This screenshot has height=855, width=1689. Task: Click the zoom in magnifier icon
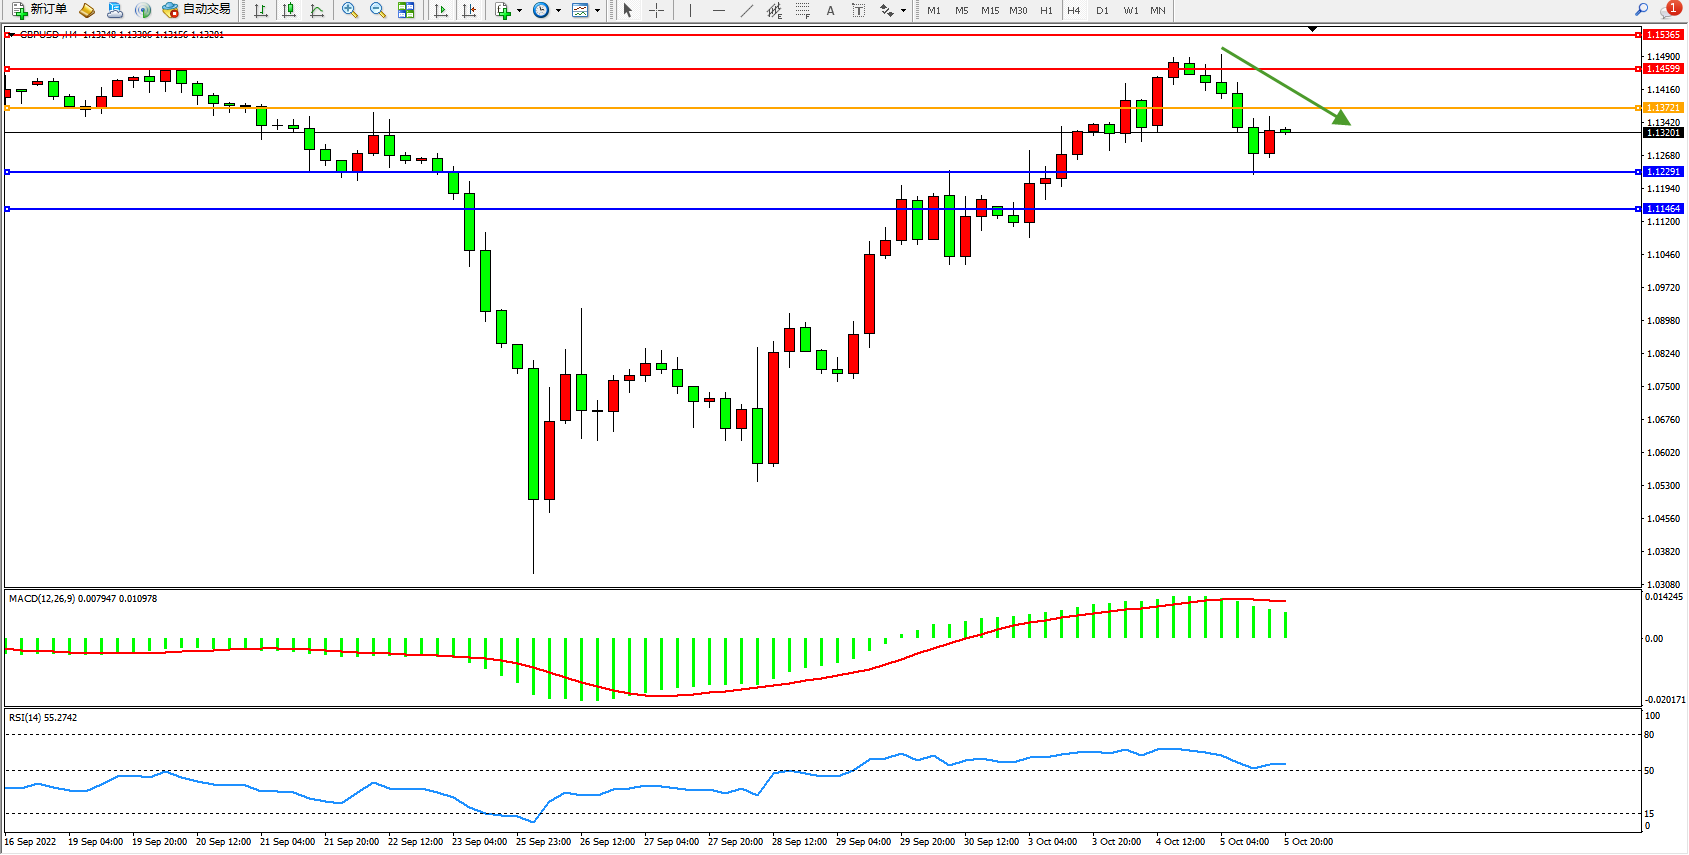coord(349,10)
